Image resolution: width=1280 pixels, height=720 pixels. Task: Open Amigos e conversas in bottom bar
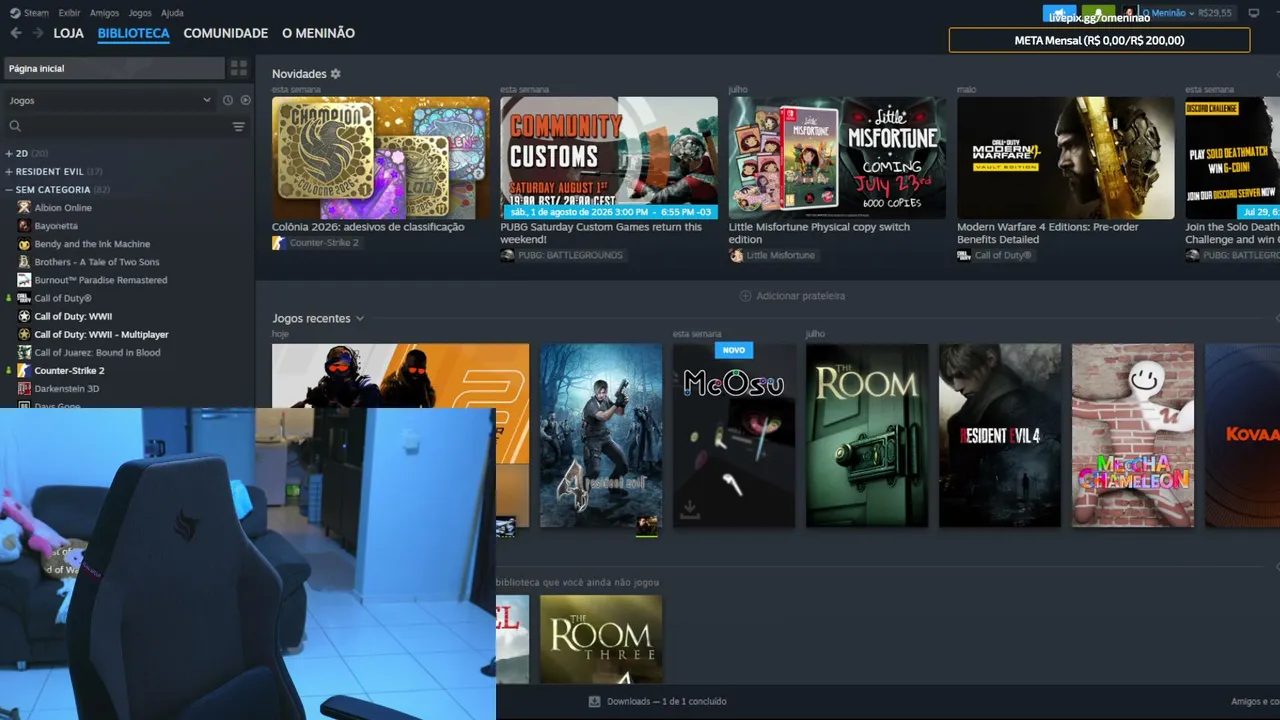(x=1256, y=702)
